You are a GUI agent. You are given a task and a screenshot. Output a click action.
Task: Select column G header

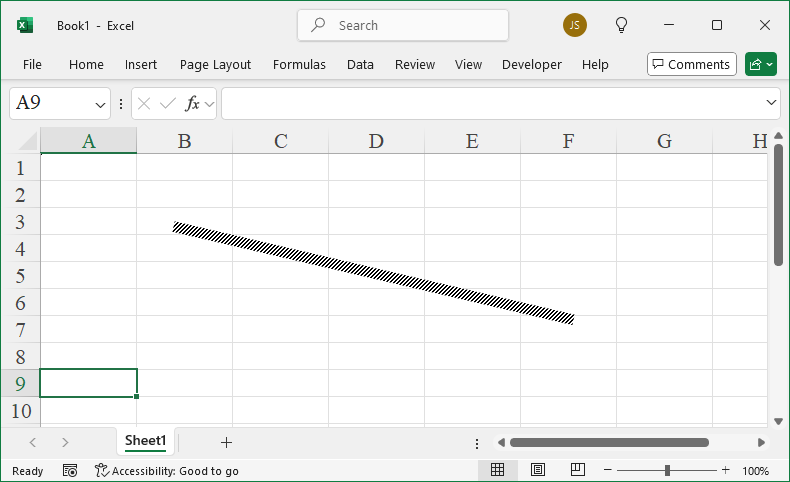click(665, 141)
